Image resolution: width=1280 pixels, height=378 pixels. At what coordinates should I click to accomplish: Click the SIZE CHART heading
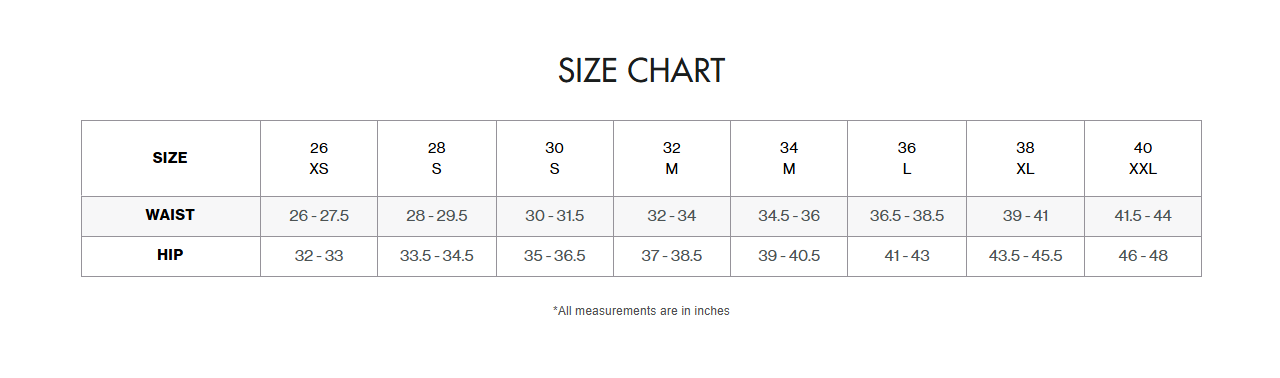click(x=641, y=71)
